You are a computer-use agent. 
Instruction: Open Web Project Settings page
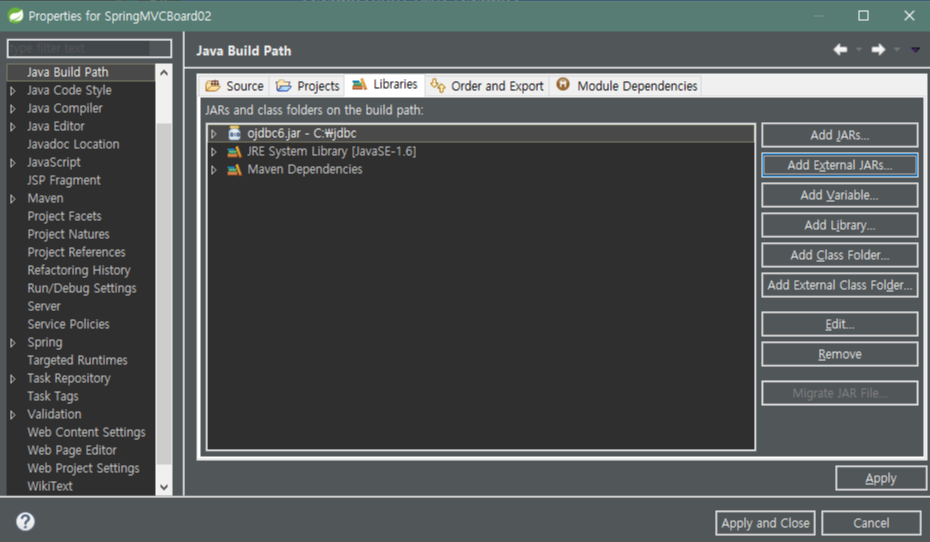click(83, 468)
